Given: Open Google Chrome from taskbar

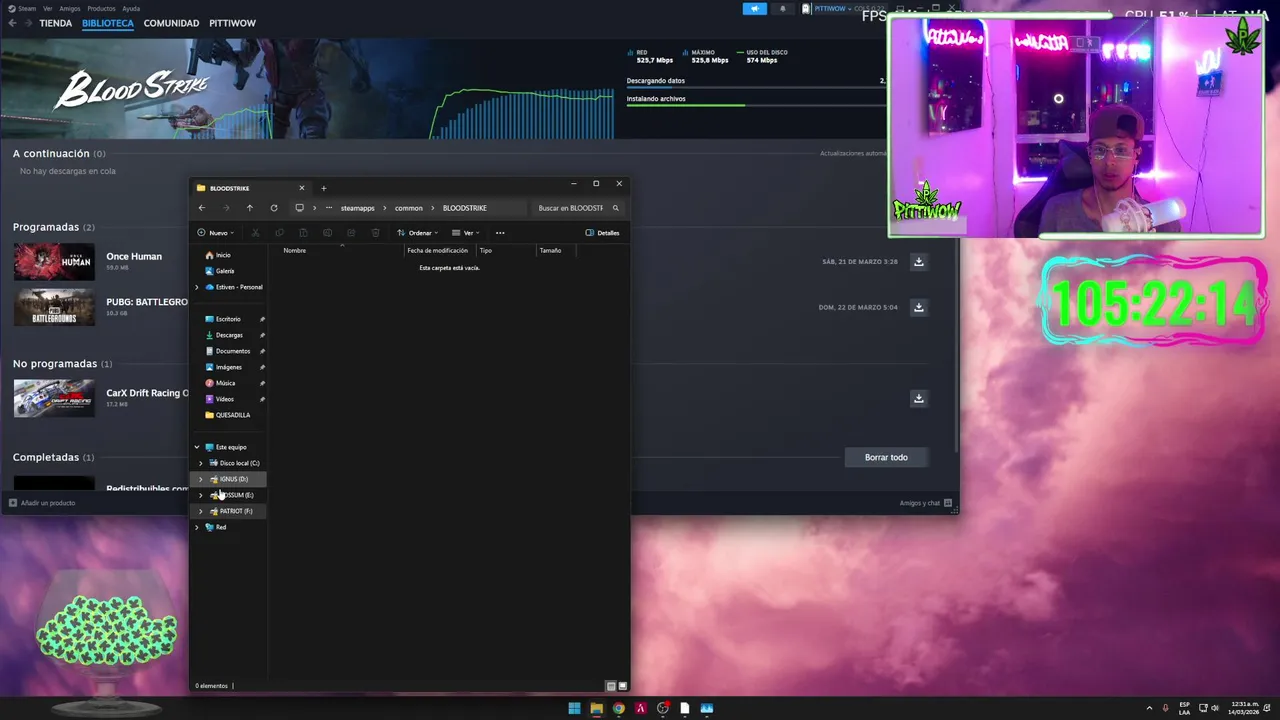Looking at the screenshot, I should [x=619, y=708].
